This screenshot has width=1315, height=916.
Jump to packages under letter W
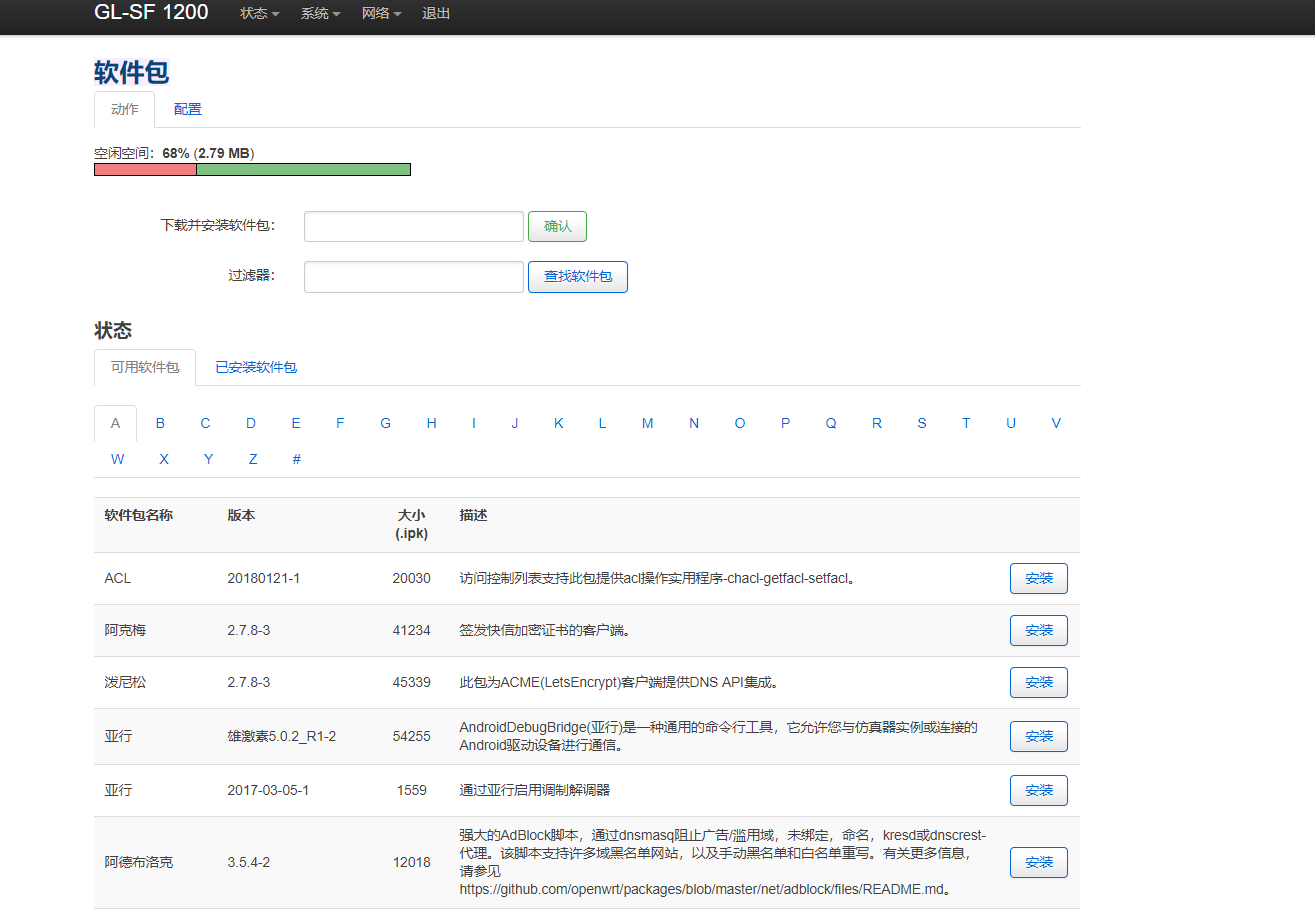click(x=117, y=460)
